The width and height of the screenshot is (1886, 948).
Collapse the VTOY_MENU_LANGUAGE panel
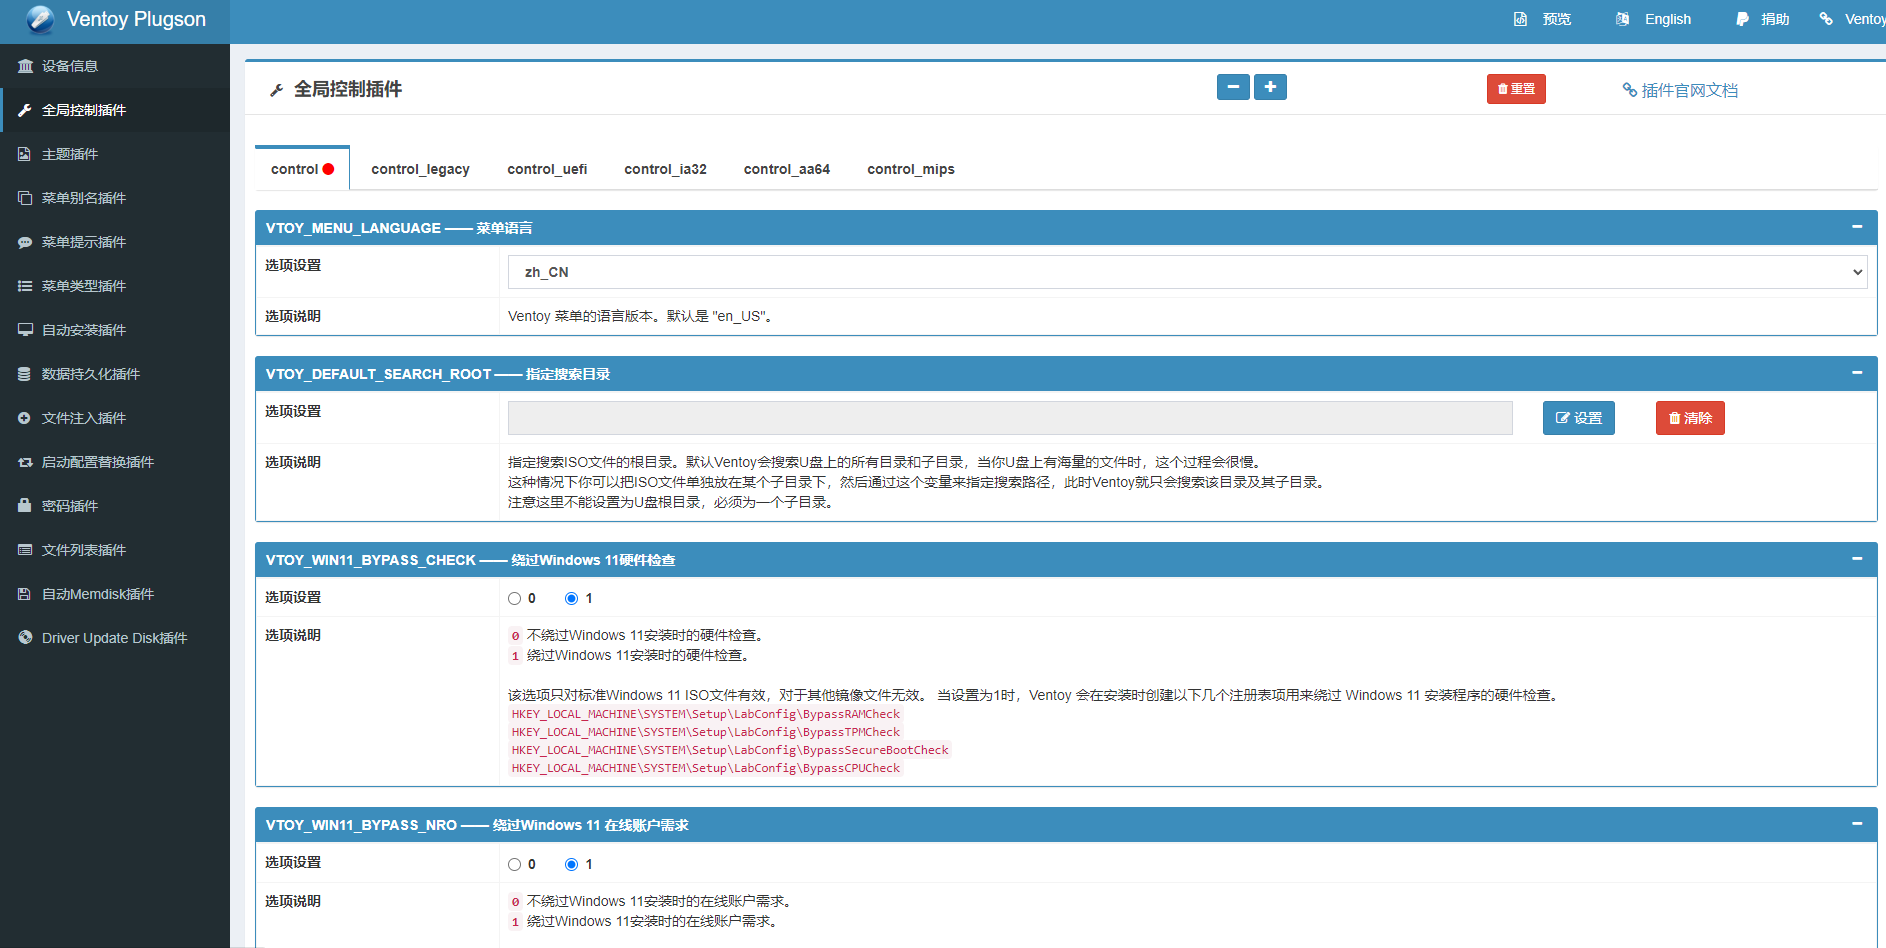point(1857,227)
